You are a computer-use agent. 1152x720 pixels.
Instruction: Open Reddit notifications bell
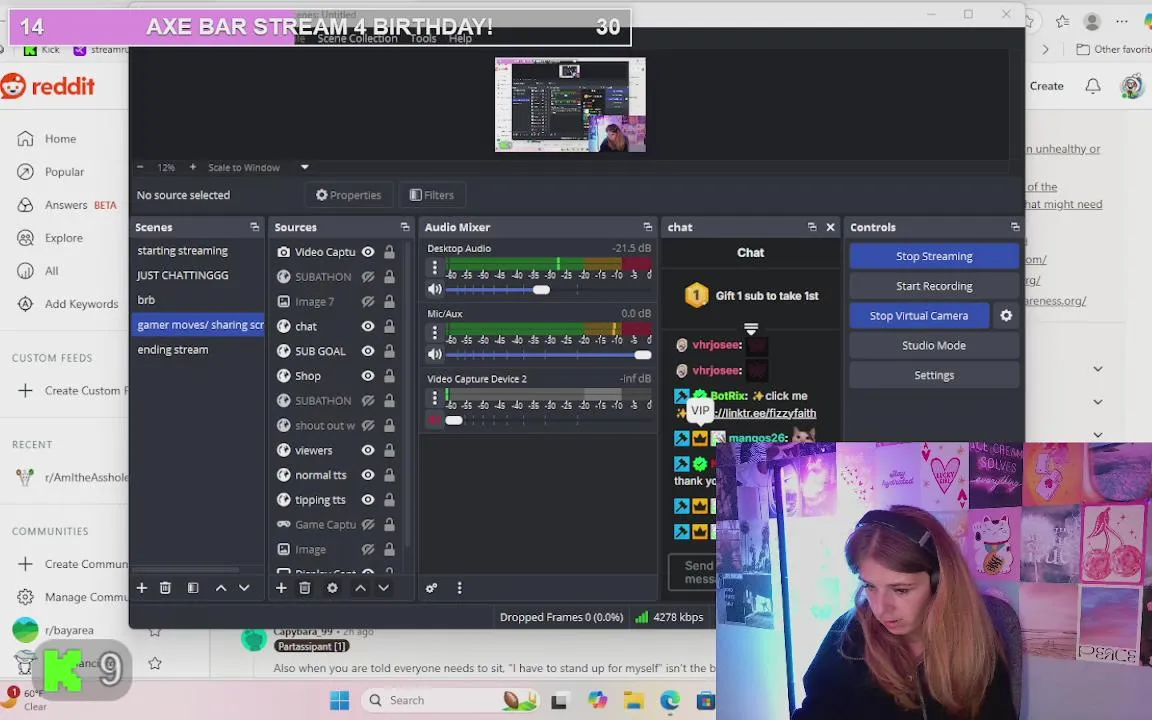click(x=1092, y=86)
